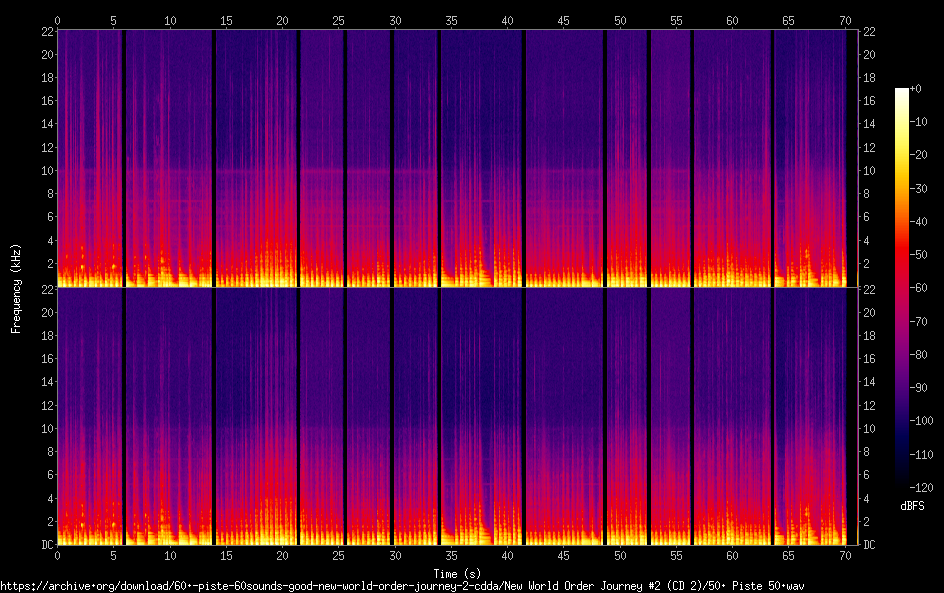Click the "25" tick on the top time axis
This screenshot has height=593, width=944.
[338, 21]
